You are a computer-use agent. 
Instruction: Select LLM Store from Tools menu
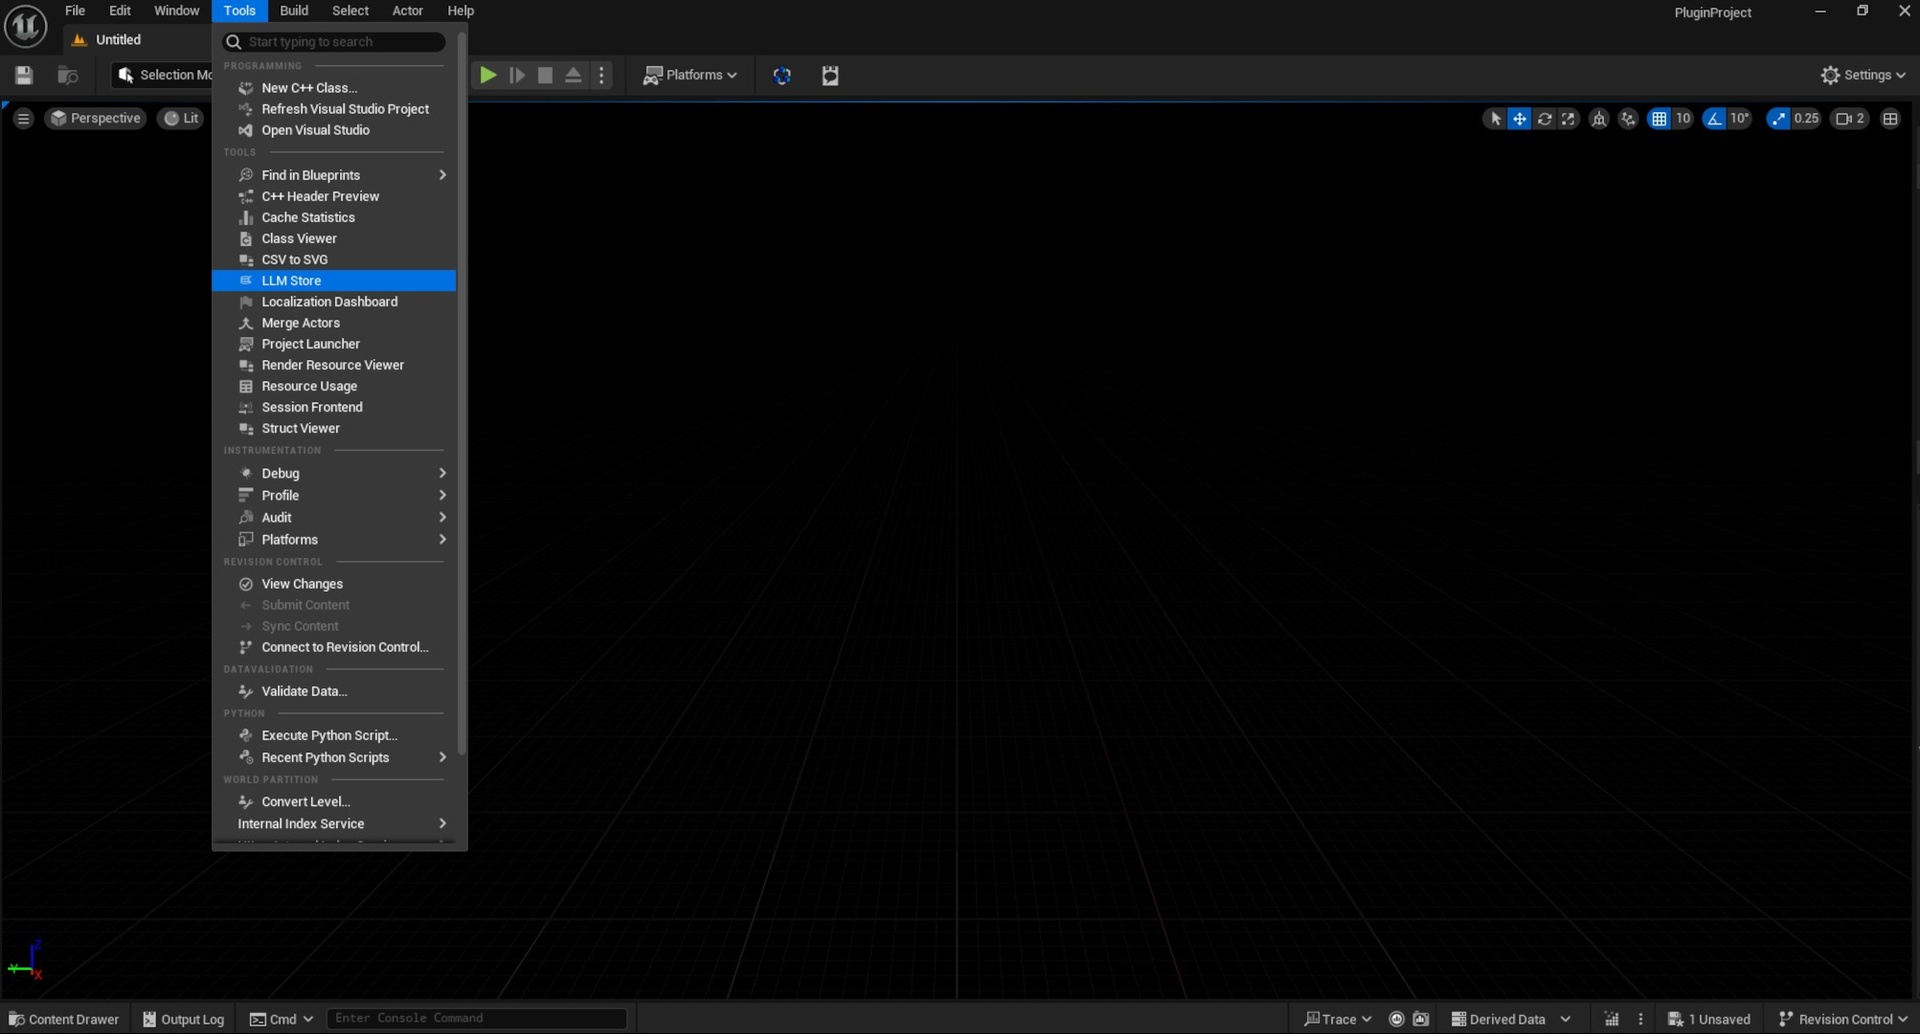(x=334, y=281)
